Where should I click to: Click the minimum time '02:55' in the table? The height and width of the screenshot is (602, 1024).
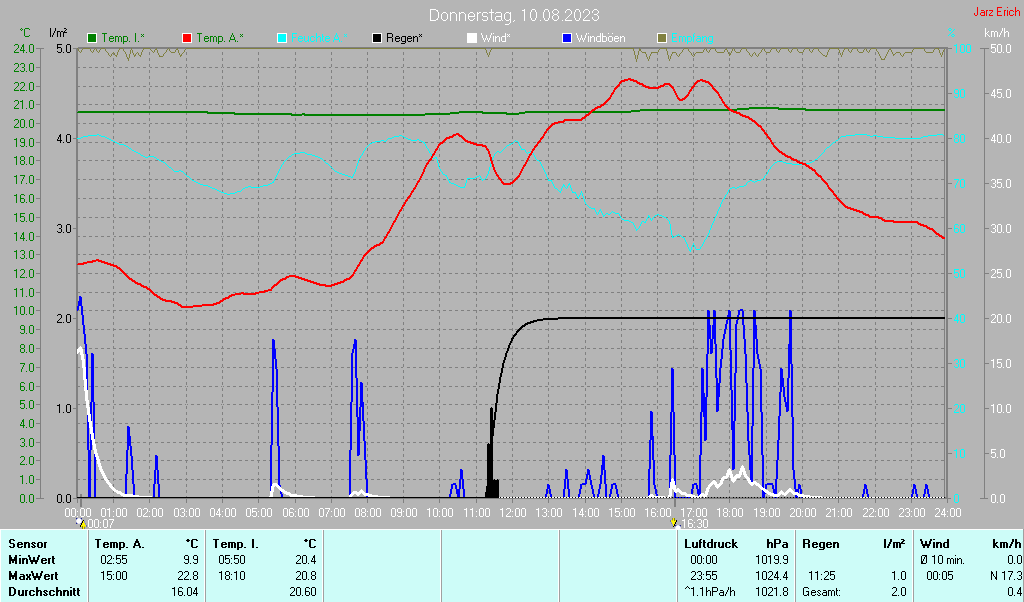click(114, 560)
